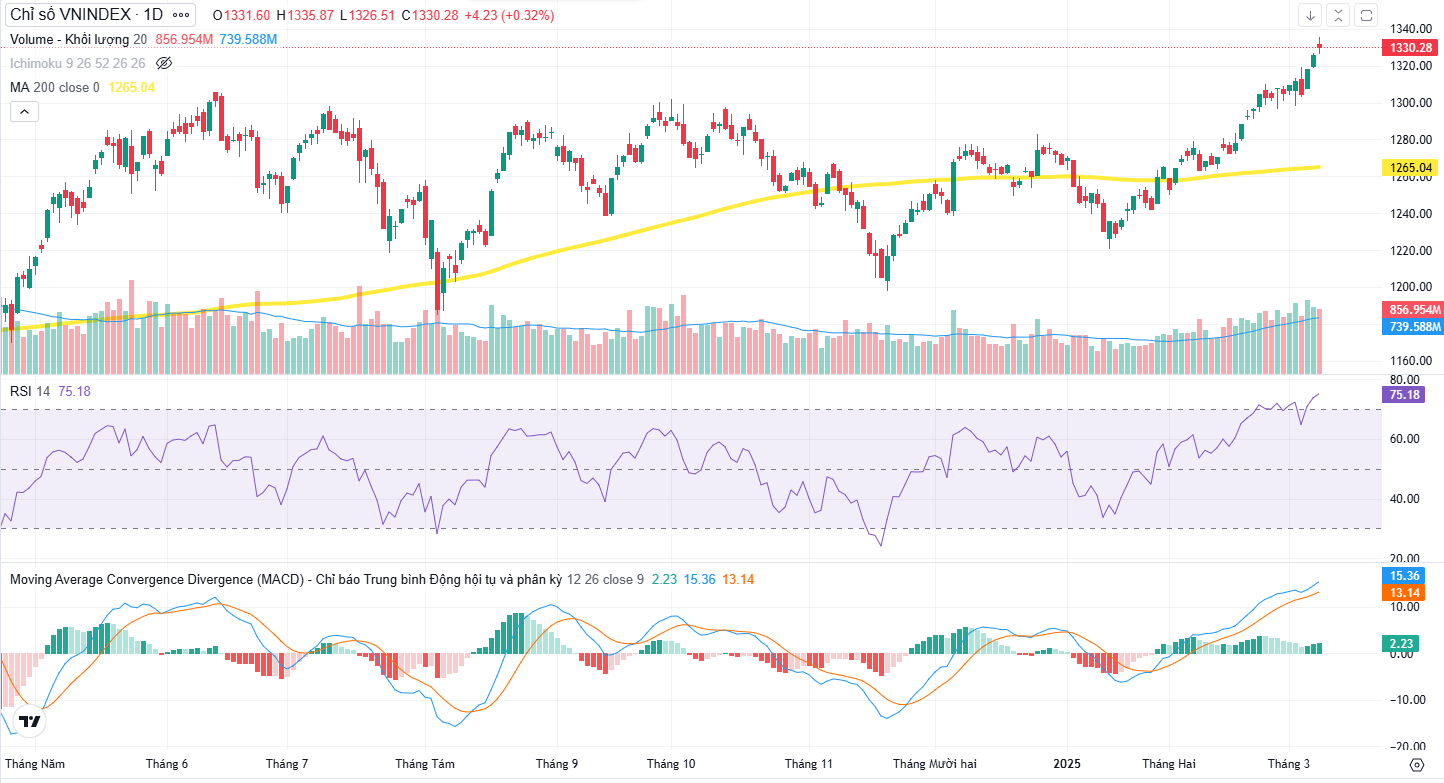Open chart settings gear on the time axis
1444x783 pixels.
1416,764
